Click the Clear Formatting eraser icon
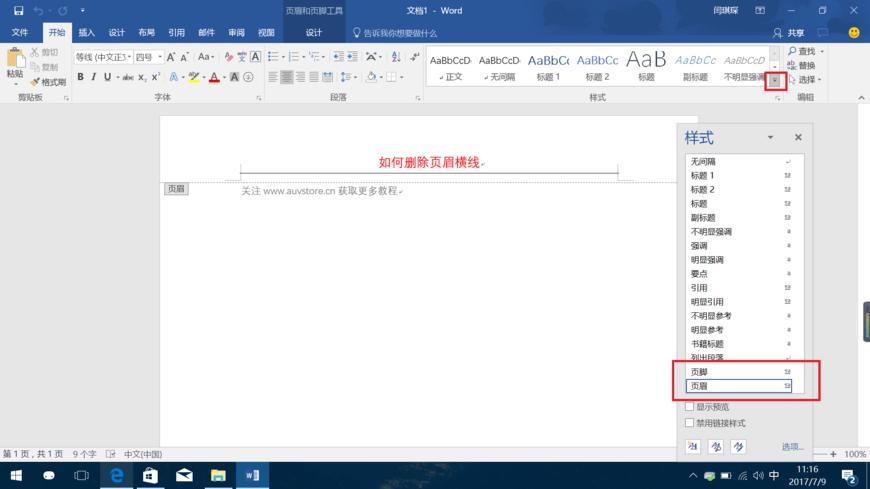Screen dimensions: 870x489 click(x=229, y=57)
